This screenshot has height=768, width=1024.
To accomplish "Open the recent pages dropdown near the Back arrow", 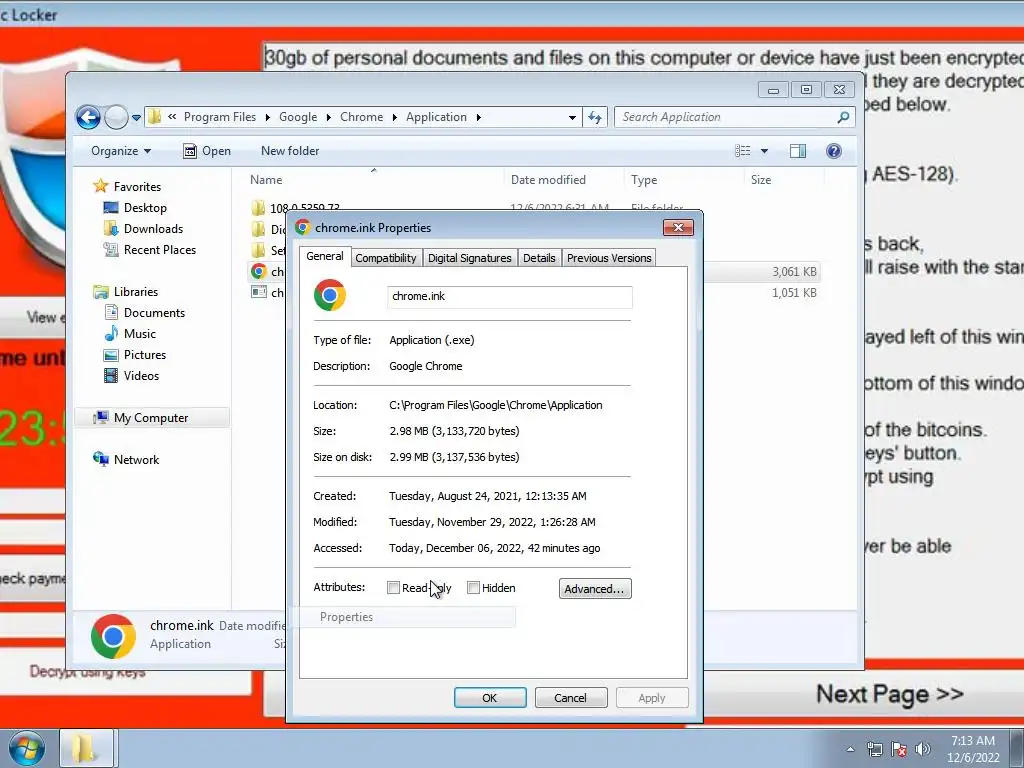I will click(x=136, y=118).
